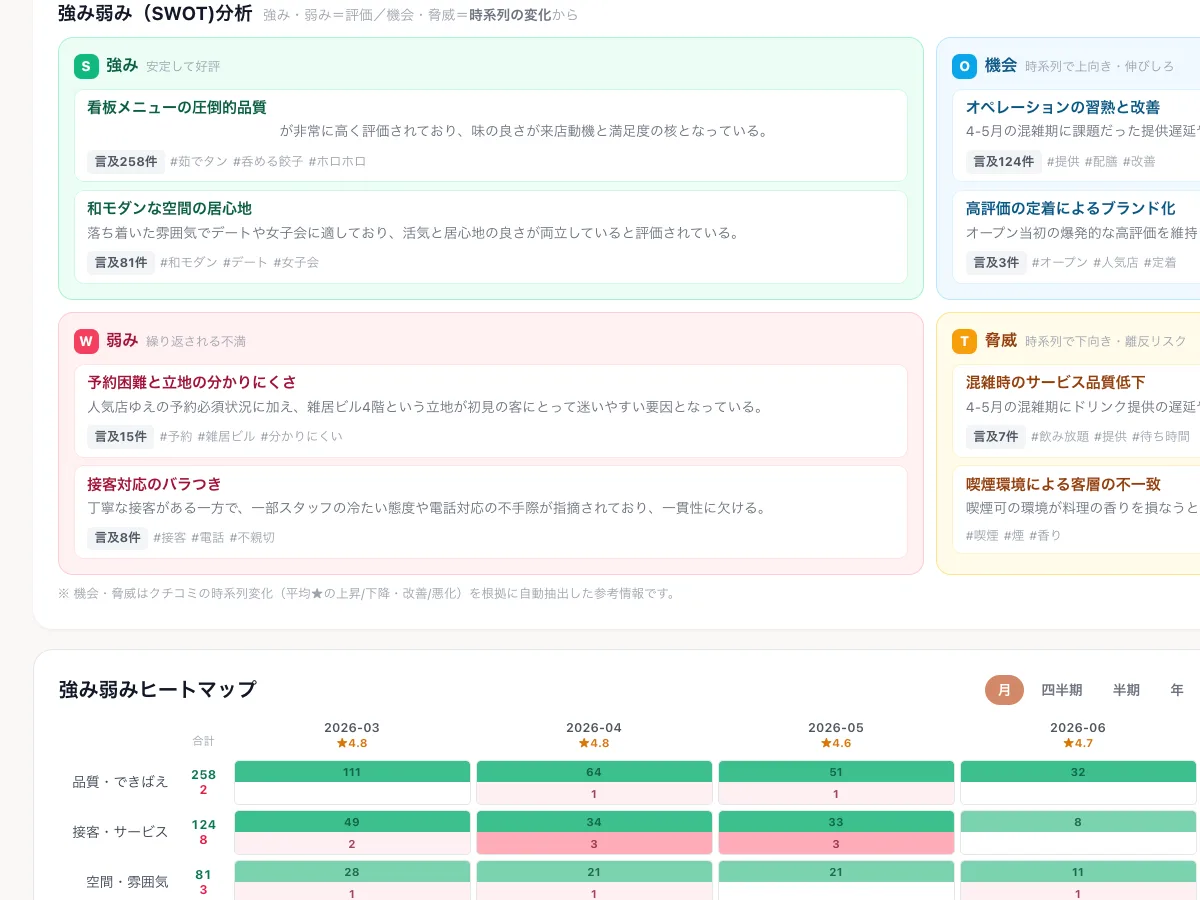Click the green S strengths icon
Viewport: 1200px width, 900px height.
(x=86, y=67)
